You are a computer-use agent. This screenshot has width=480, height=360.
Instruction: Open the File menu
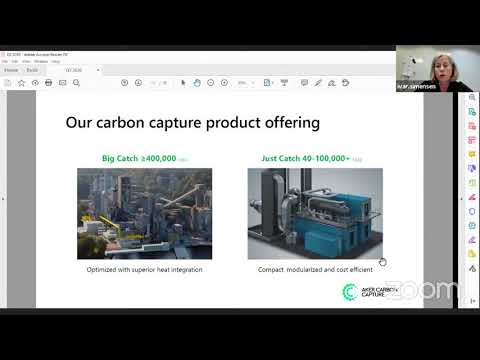tap(5, 62)
